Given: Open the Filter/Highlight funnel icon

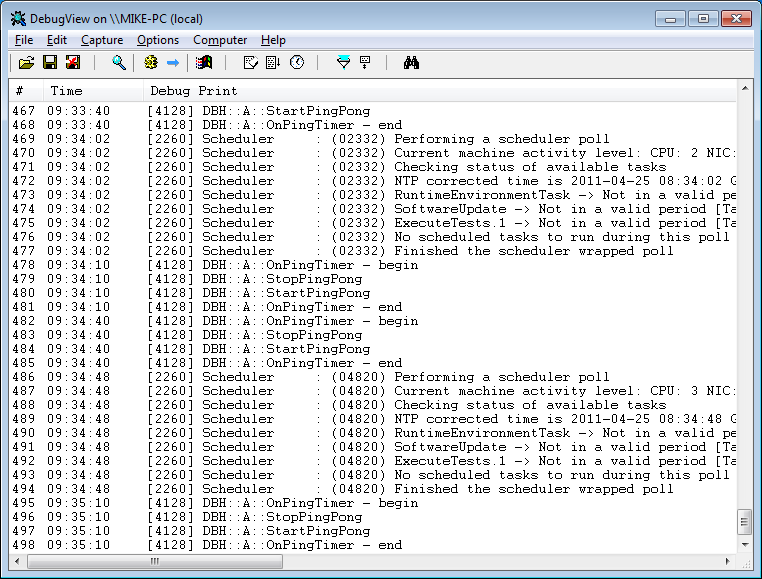Looking at the screenshot, I should click(343, 62).
